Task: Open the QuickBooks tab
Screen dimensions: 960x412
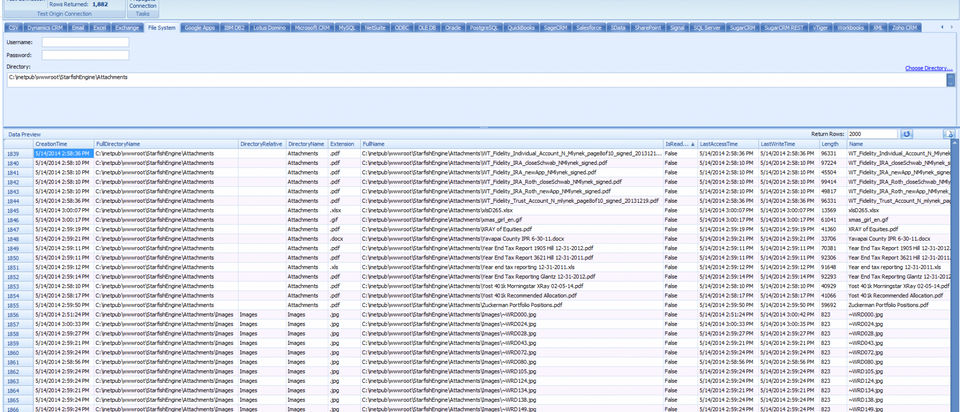Action: pyautogui.click(x=522, y=28)
